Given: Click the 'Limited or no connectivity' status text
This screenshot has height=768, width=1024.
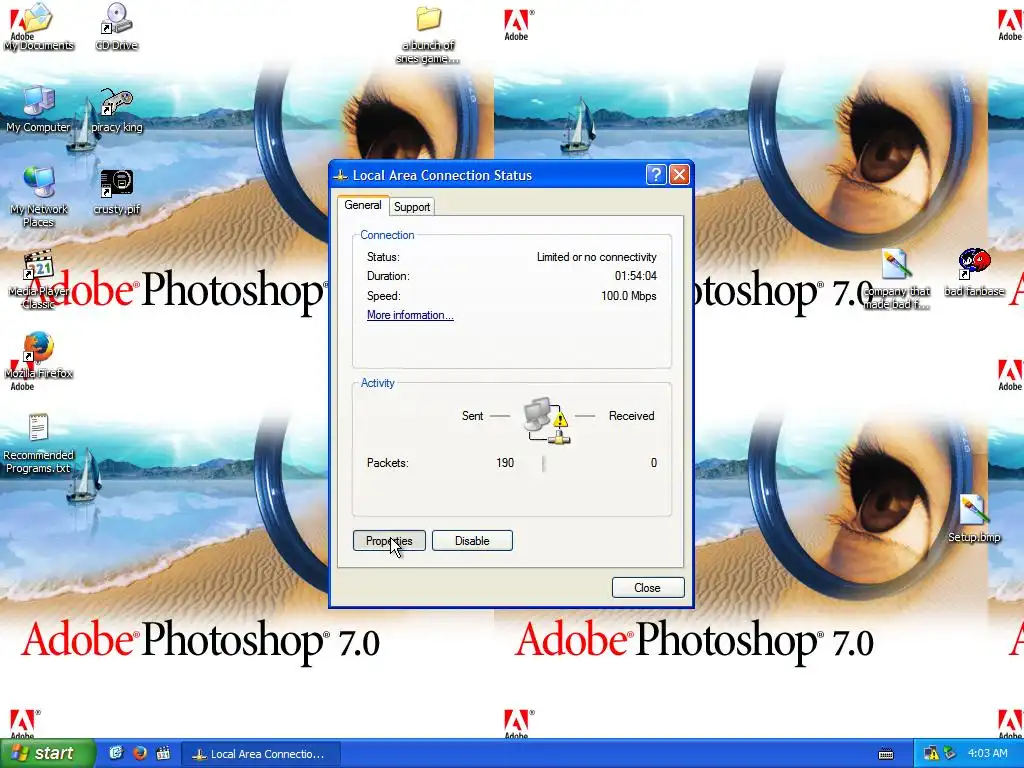Looking at the screenshot, I should 596,257.
